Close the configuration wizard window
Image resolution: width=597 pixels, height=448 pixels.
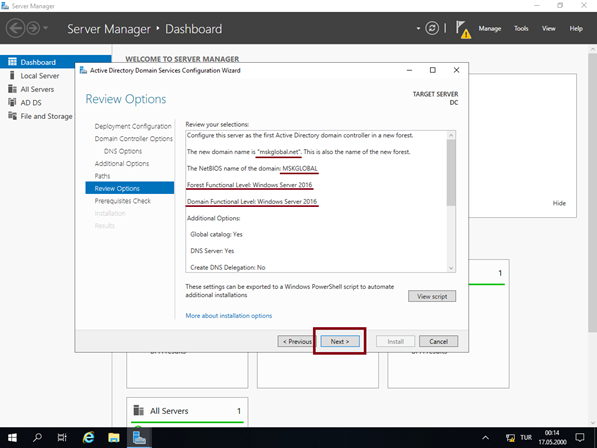(x=456, y=70)
